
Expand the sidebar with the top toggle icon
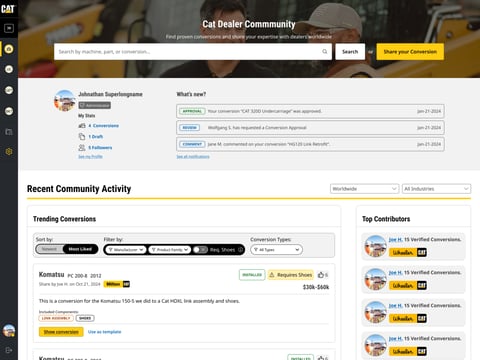tap(9, 28)
